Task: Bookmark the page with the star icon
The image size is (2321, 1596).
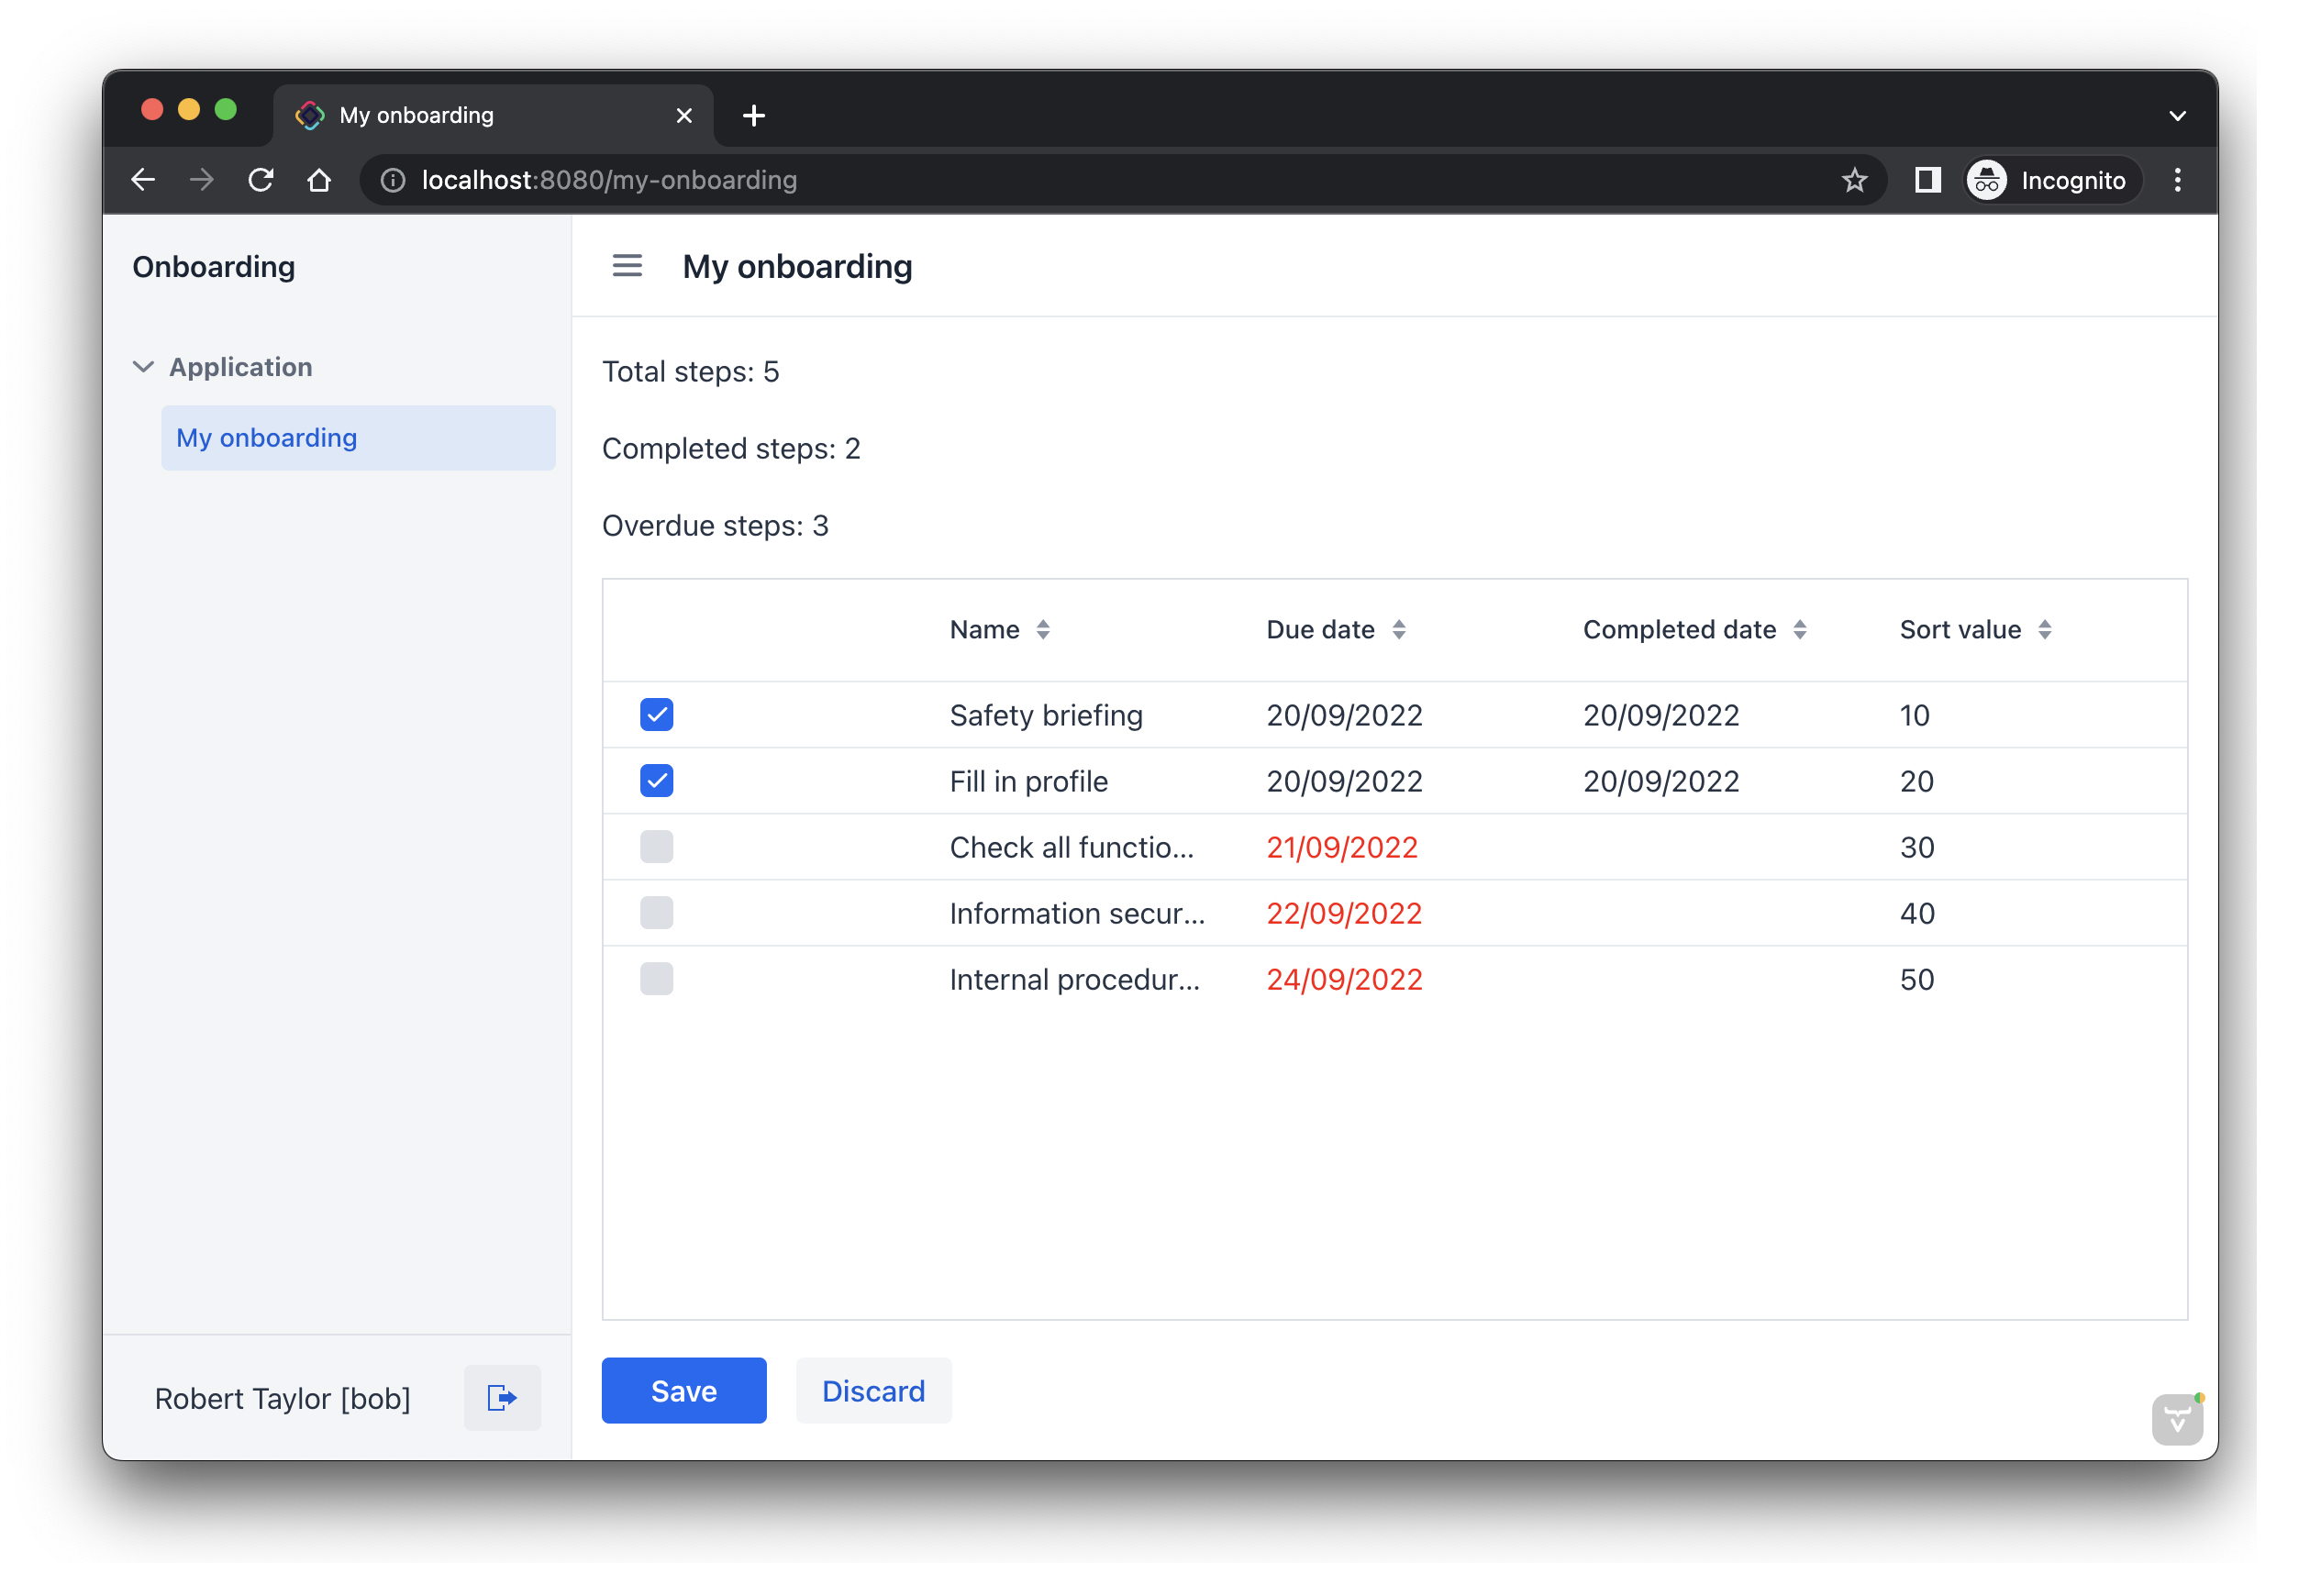Action: pyautogui.click(x=1854, y=180)
